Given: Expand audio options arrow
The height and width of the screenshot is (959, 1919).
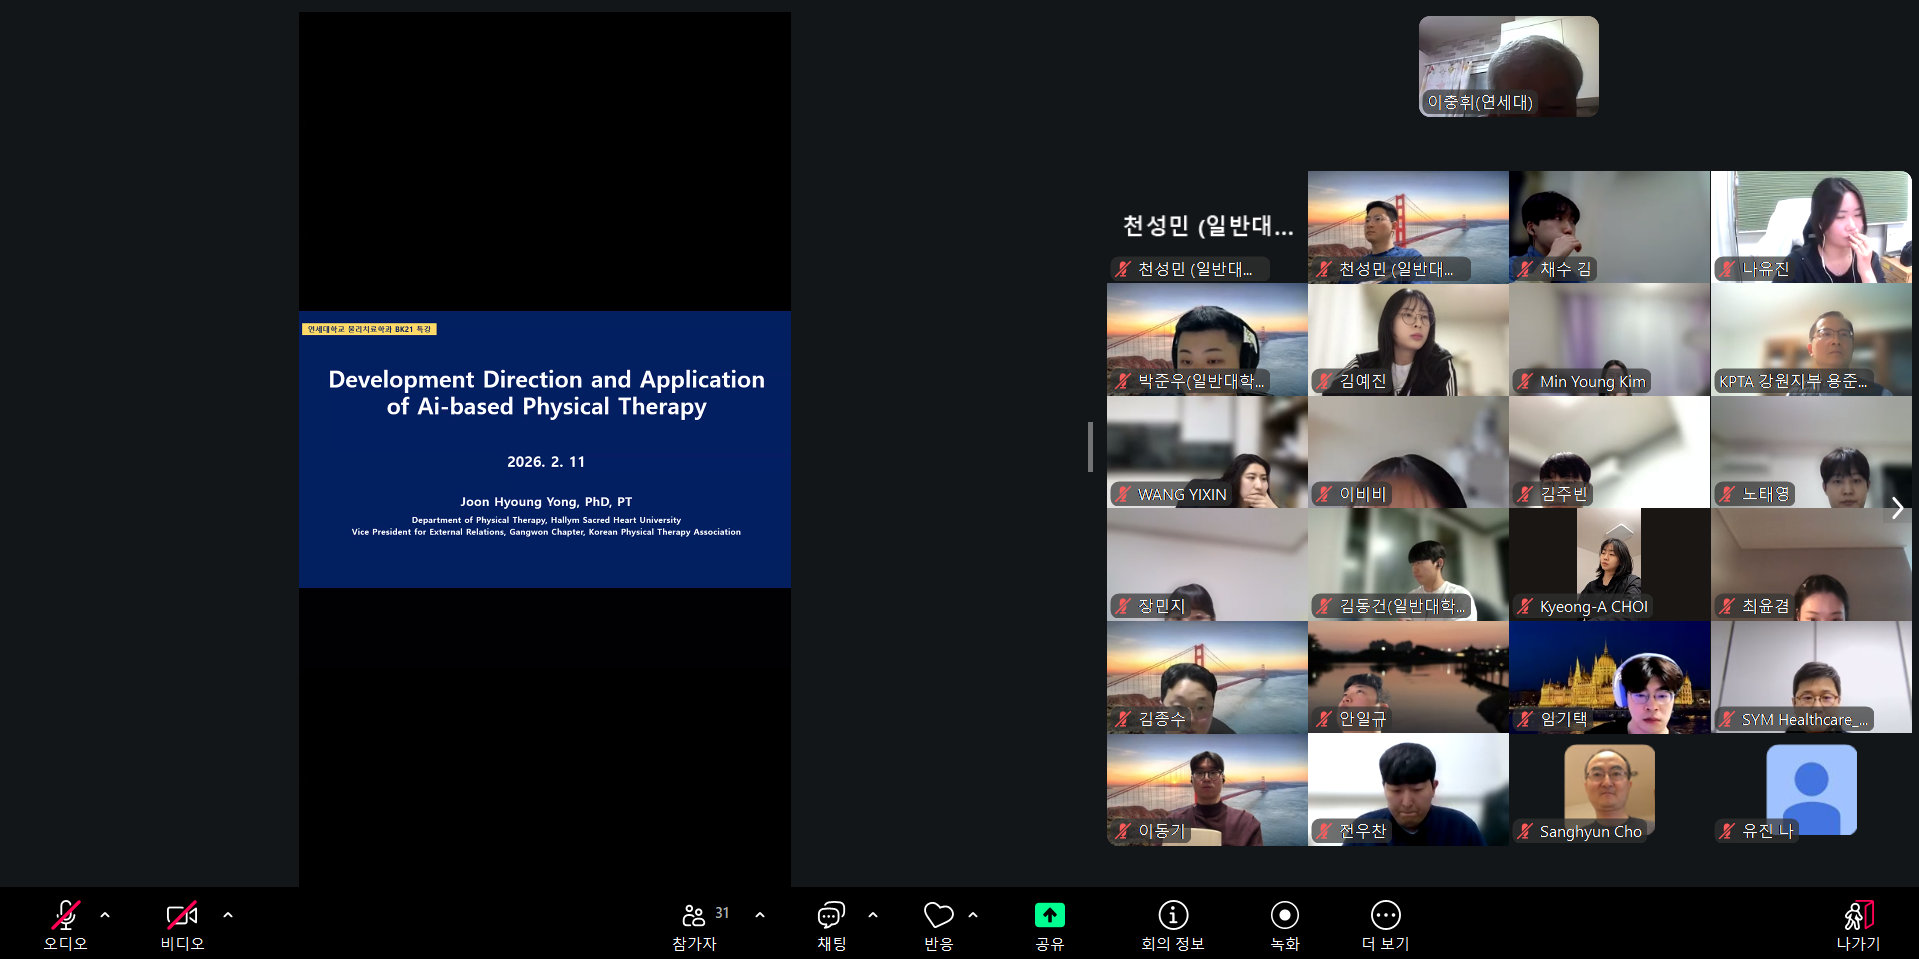Looking at the screenshot, I should 105,915.
